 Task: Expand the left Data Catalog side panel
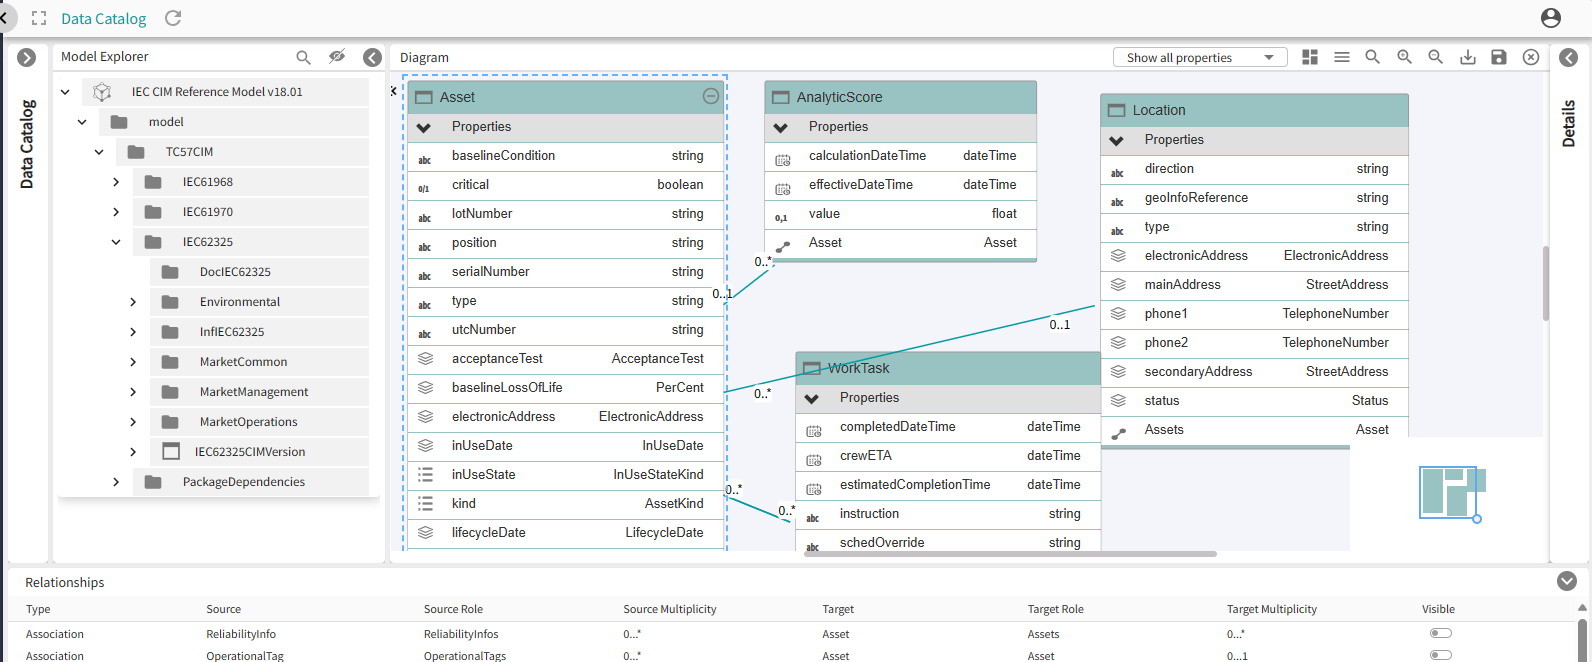(x=27, y=58)
